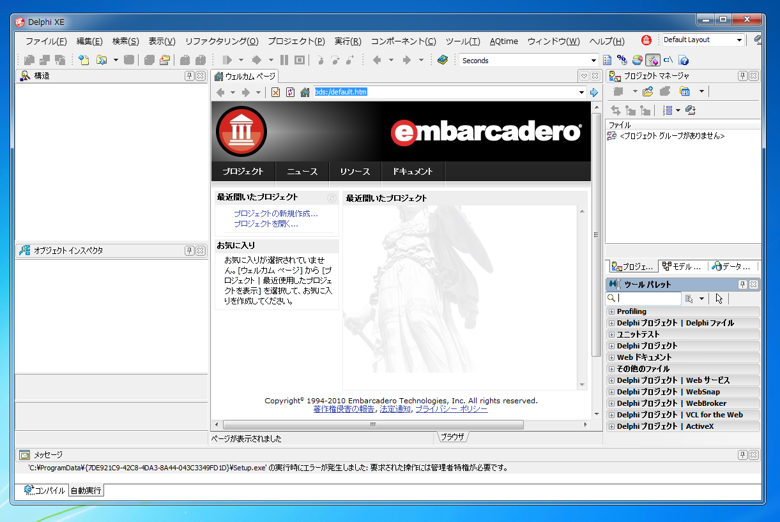Click the browser Home icon beside address
This screenshot has width=780, height=522.
tap(305, 92)
